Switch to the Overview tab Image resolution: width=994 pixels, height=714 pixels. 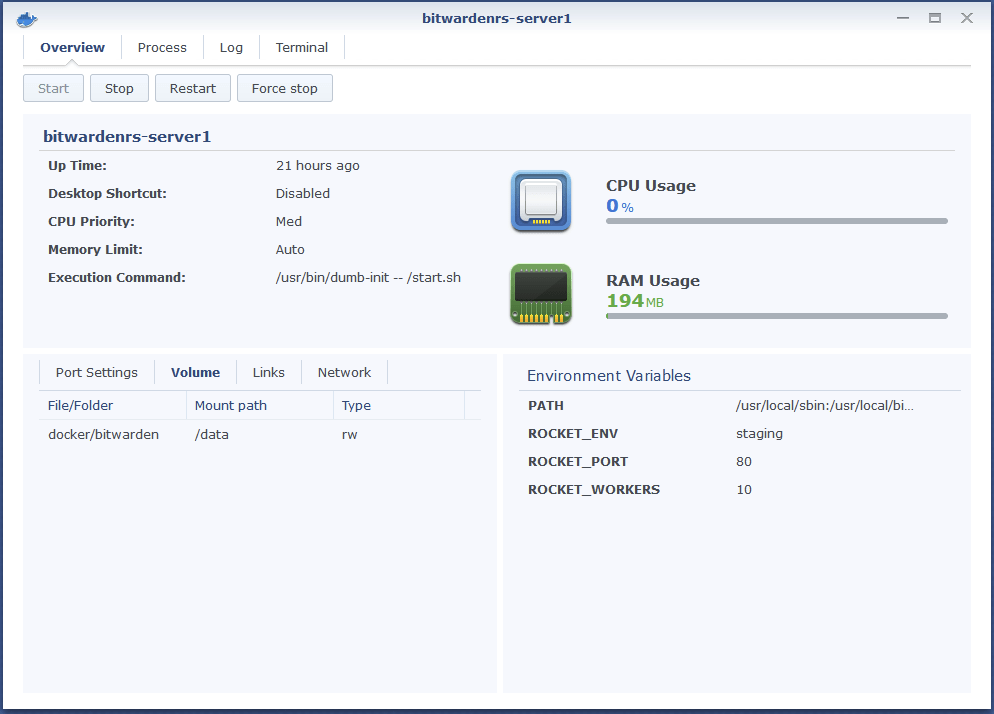tap(72, 48)
